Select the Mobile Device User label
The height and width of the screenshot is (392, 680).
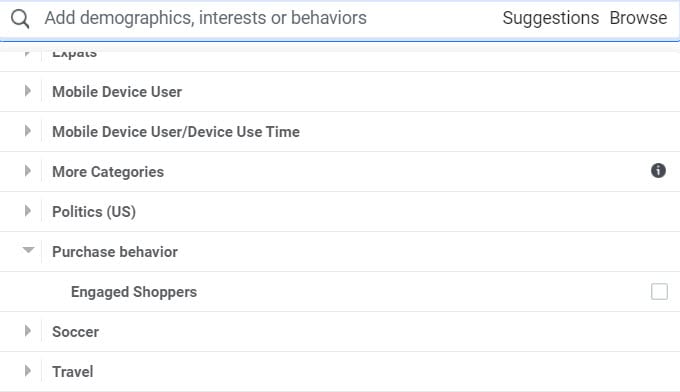pyautogui.click(x=117, y=92)
